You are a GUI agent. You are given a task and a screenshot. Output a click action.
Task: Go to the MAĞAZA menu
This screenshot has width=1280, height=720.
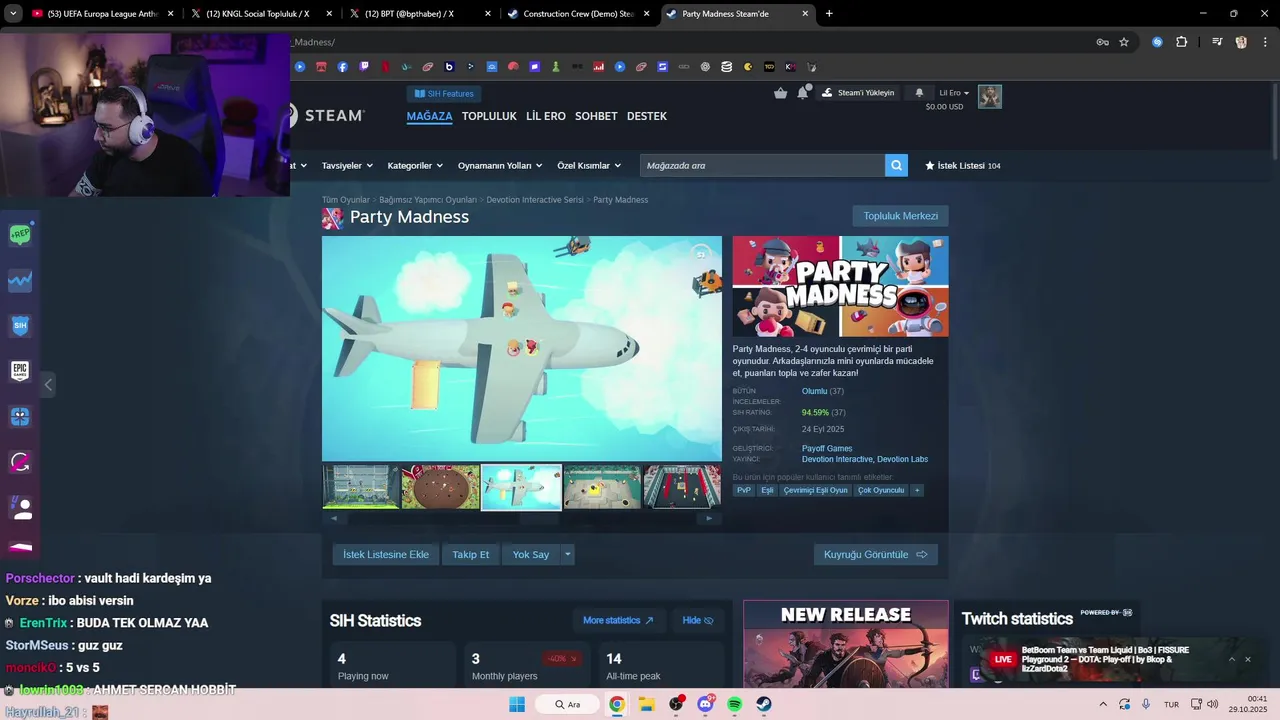(x=429, y=116)
